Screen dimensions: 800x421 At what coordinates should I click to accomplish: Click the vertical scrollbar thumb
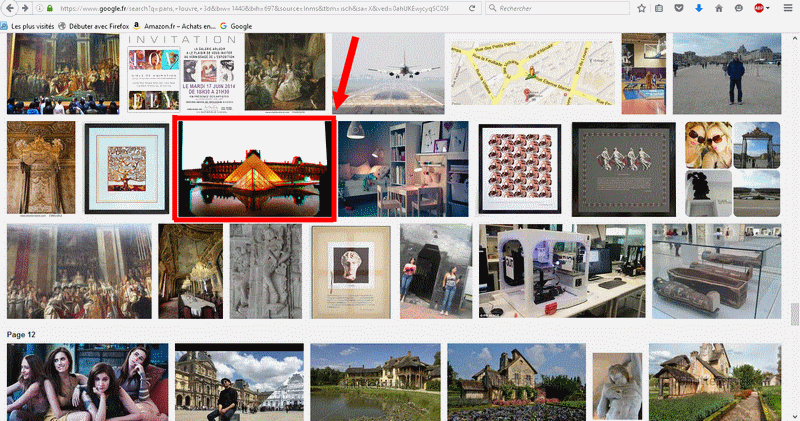pos(794,314)
